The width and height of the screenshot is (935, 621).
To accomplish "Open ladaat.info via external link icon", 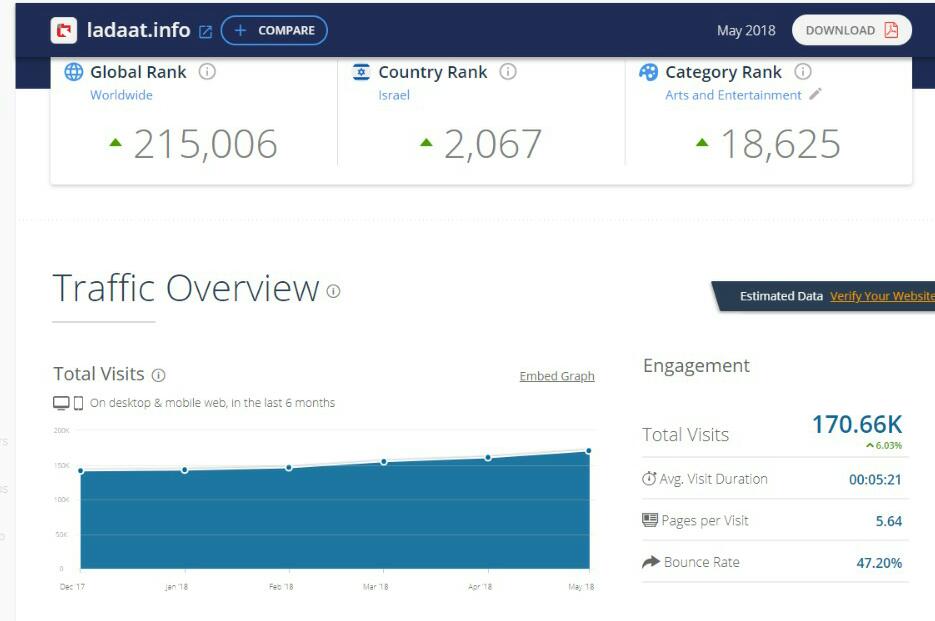I will 205,31.
